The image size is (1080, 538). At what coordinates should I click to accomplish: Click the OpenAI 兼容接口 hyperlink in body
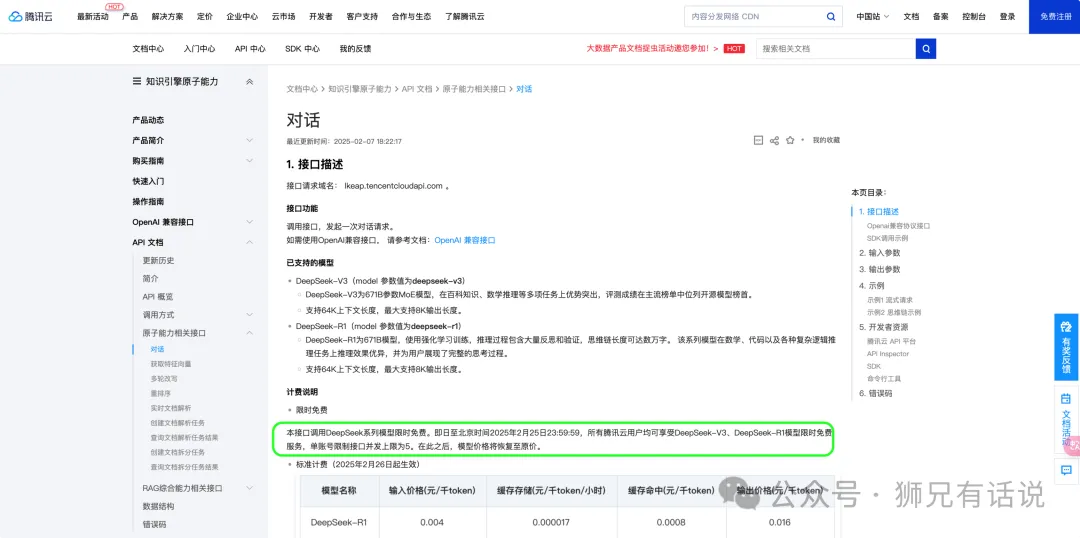pyautogui.click(x=464, y=240)
